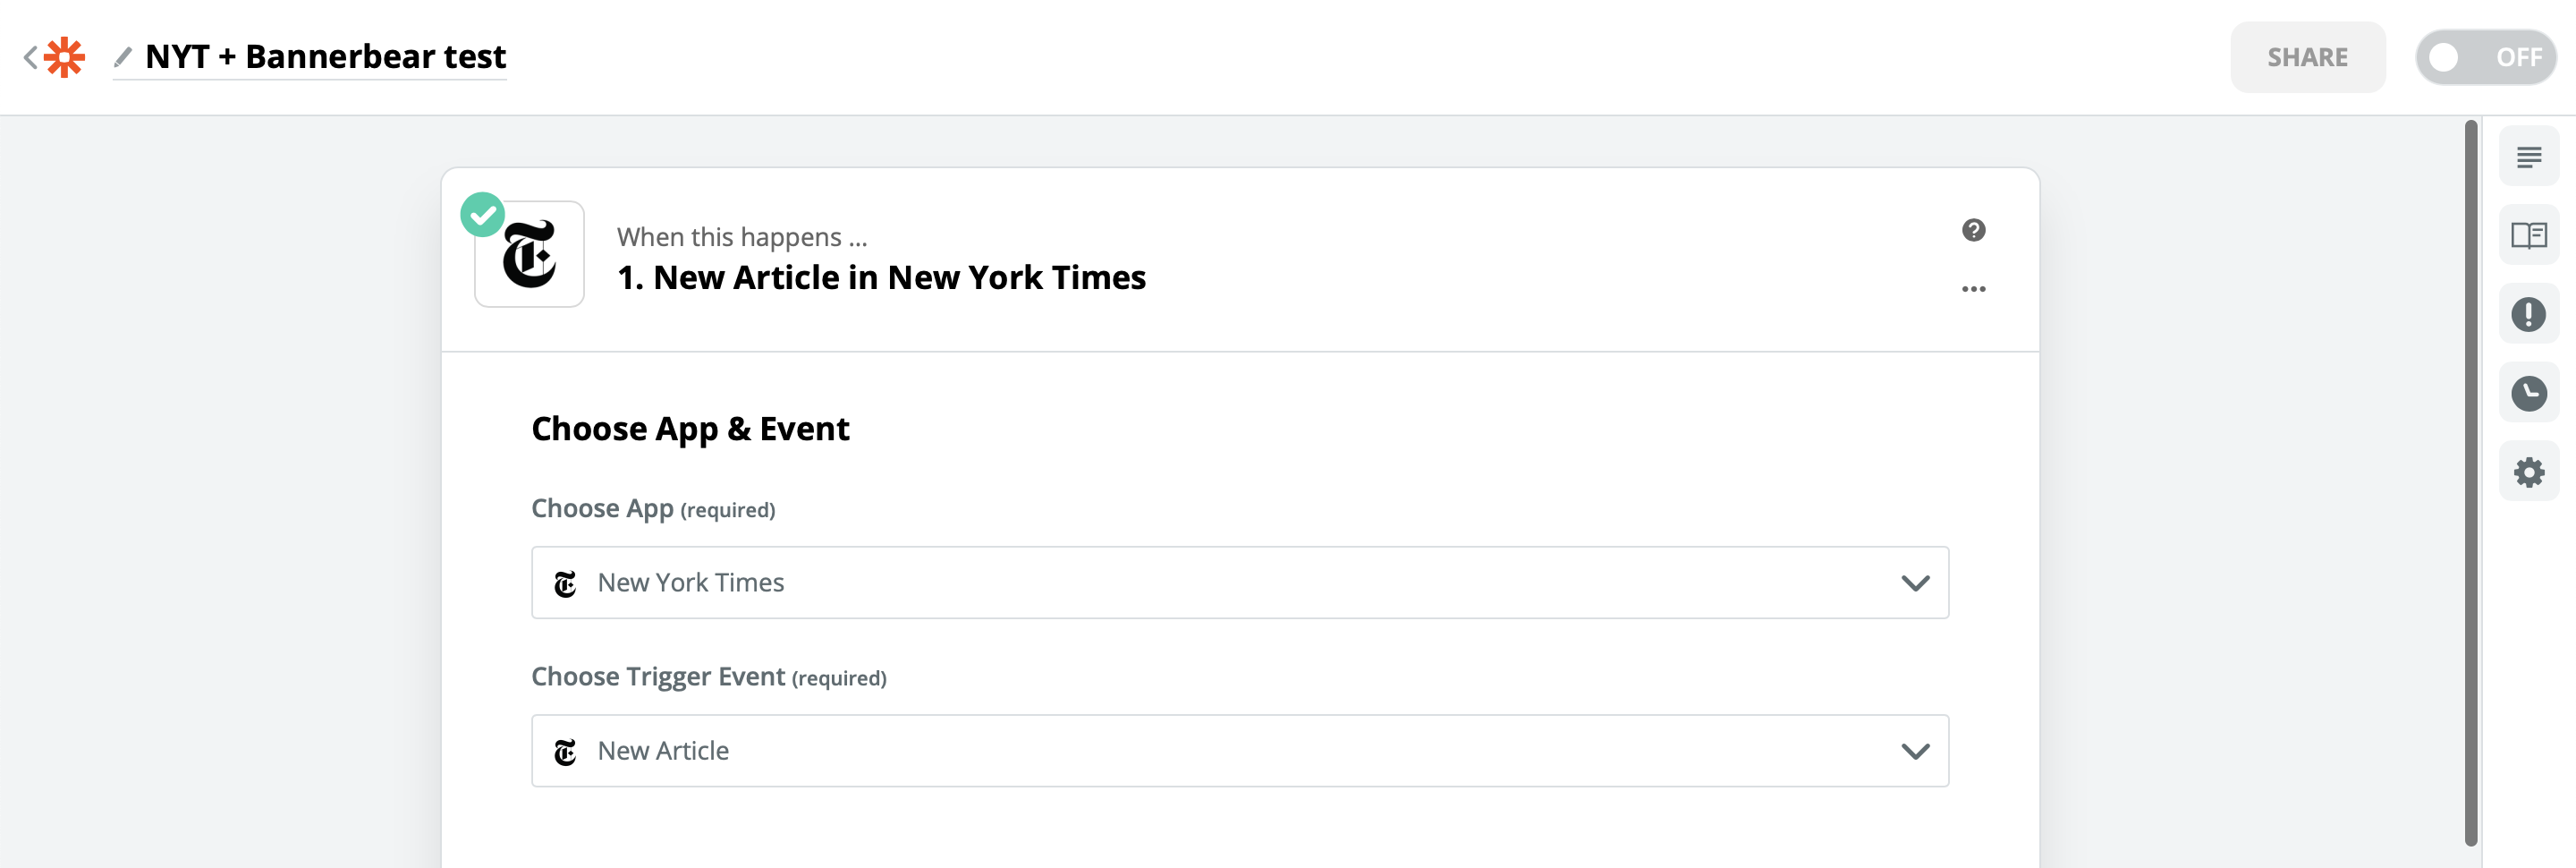The width and height of the screenshot is (2576, 868).
Task: Open Zap history clock icon
Action: tap(2528, 393)
